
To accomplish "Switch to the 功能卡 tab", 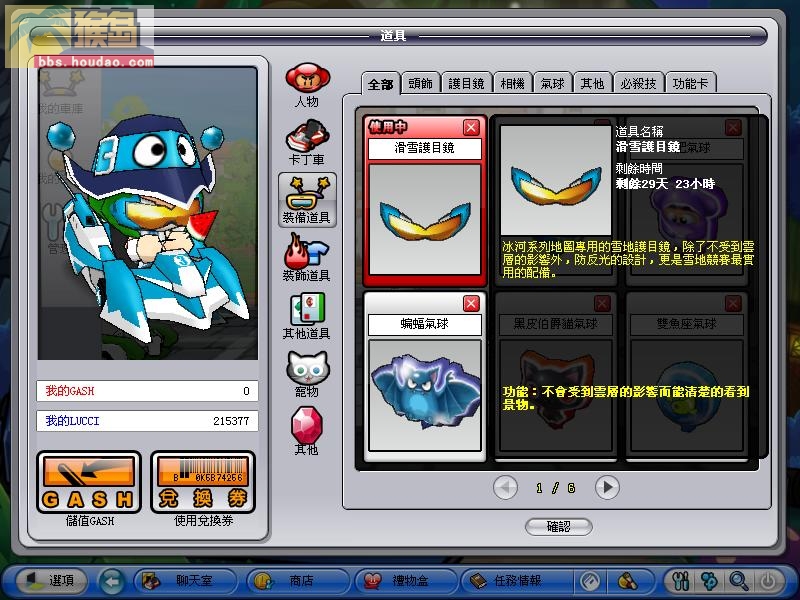I will (690, 83).
